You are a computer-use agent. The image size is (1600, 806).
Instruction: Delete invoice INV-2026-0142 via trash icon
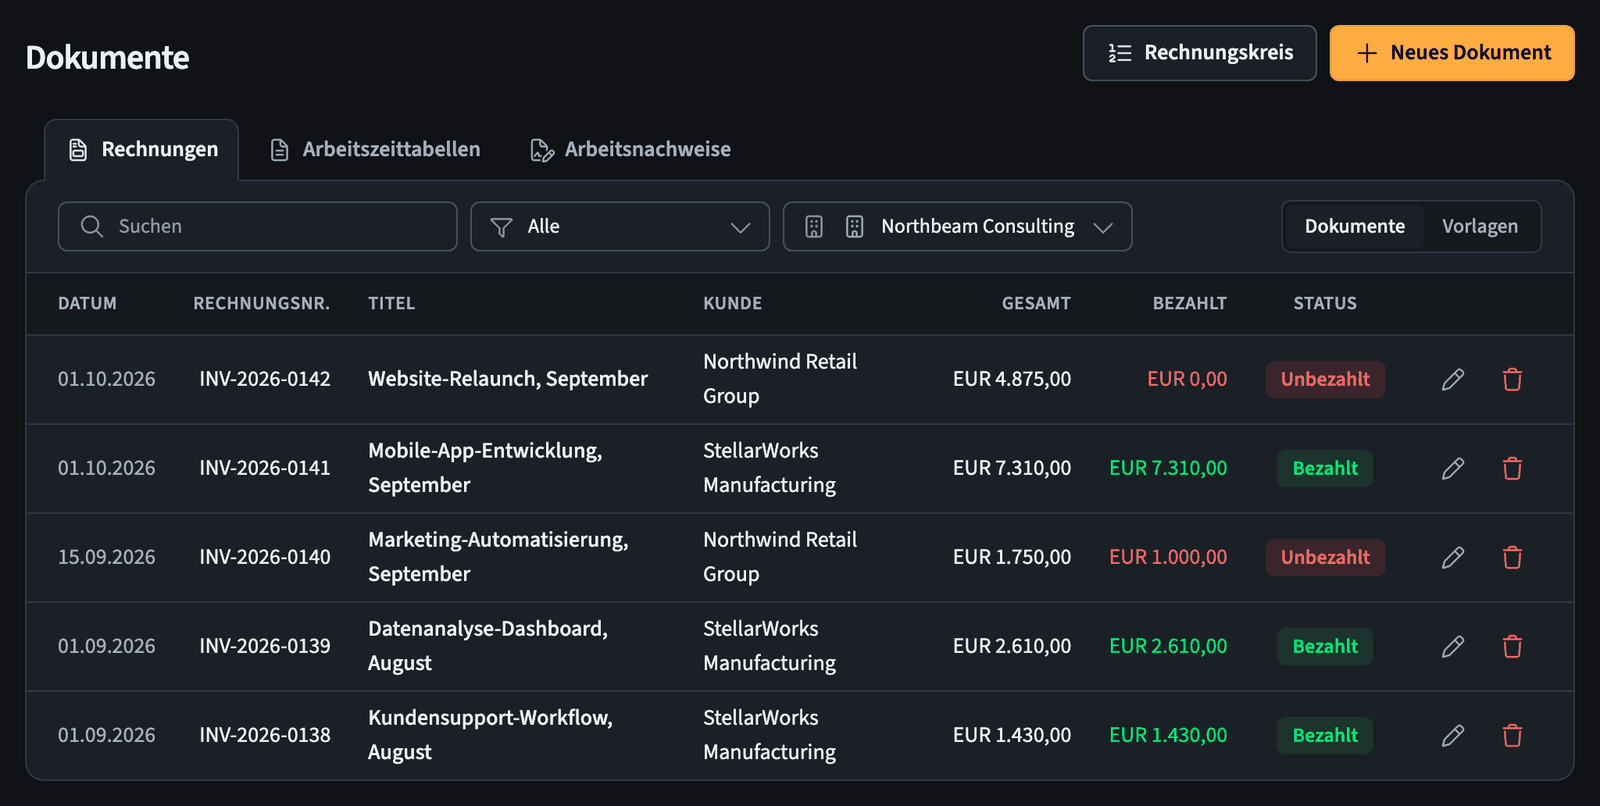(x=1512, y=379)
